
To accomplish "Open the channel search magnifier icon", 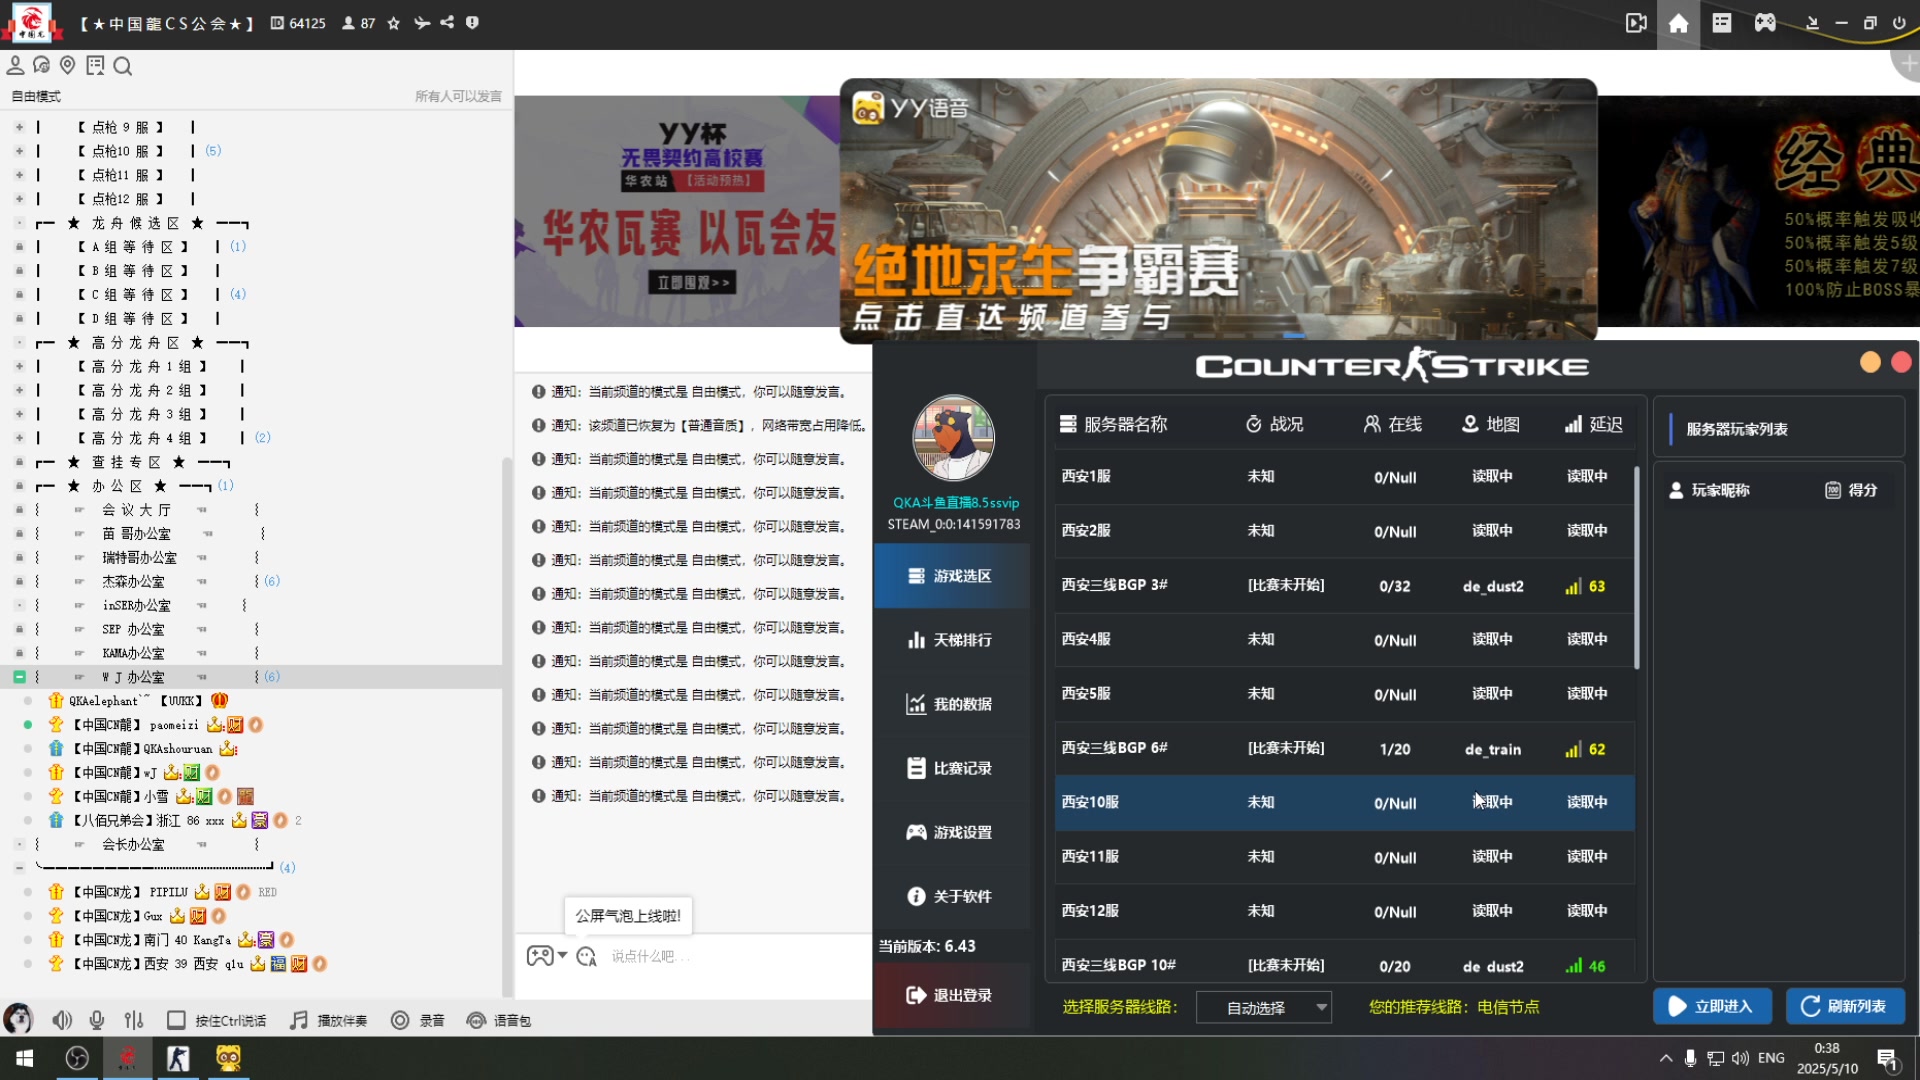I will [x=123, y=66].
